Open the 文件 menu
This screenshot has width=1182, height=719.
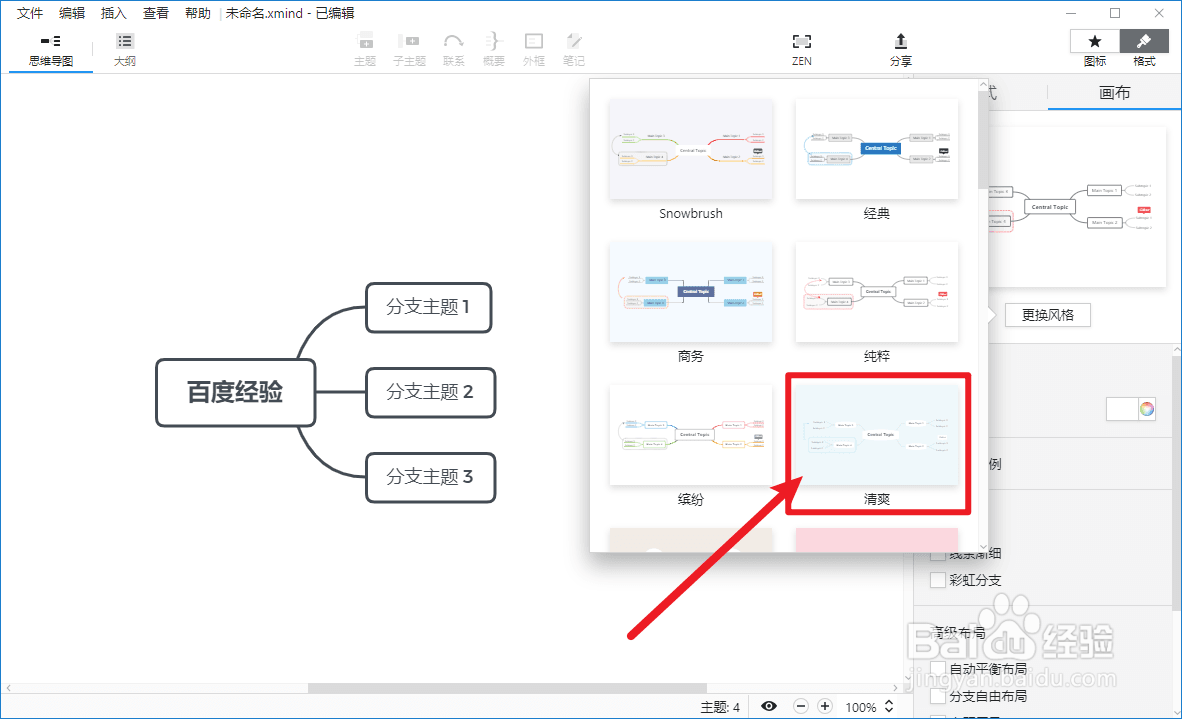point(30,13)
